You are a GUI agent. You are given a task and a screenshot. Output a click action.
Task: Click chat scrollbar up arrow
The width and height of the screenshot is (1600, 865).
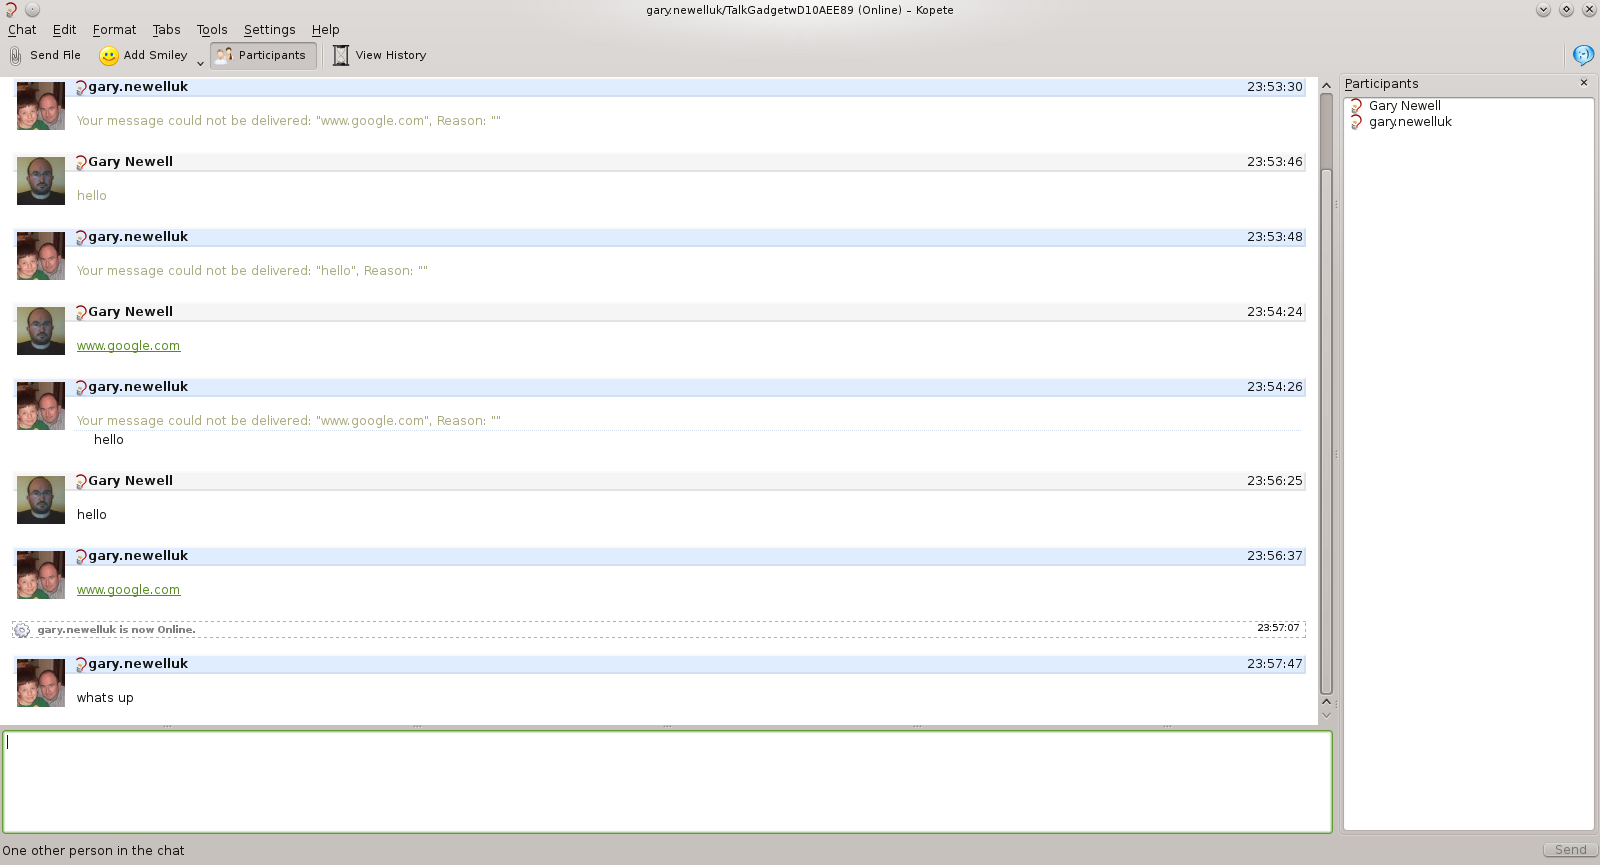1326,86
